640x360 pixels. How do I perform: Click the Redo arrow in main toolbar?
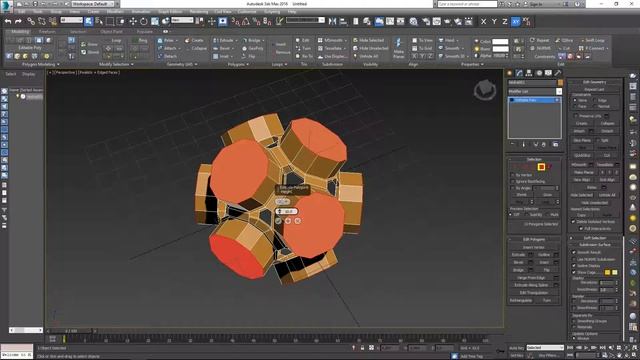pyautogui.click(x=18, y=22)
